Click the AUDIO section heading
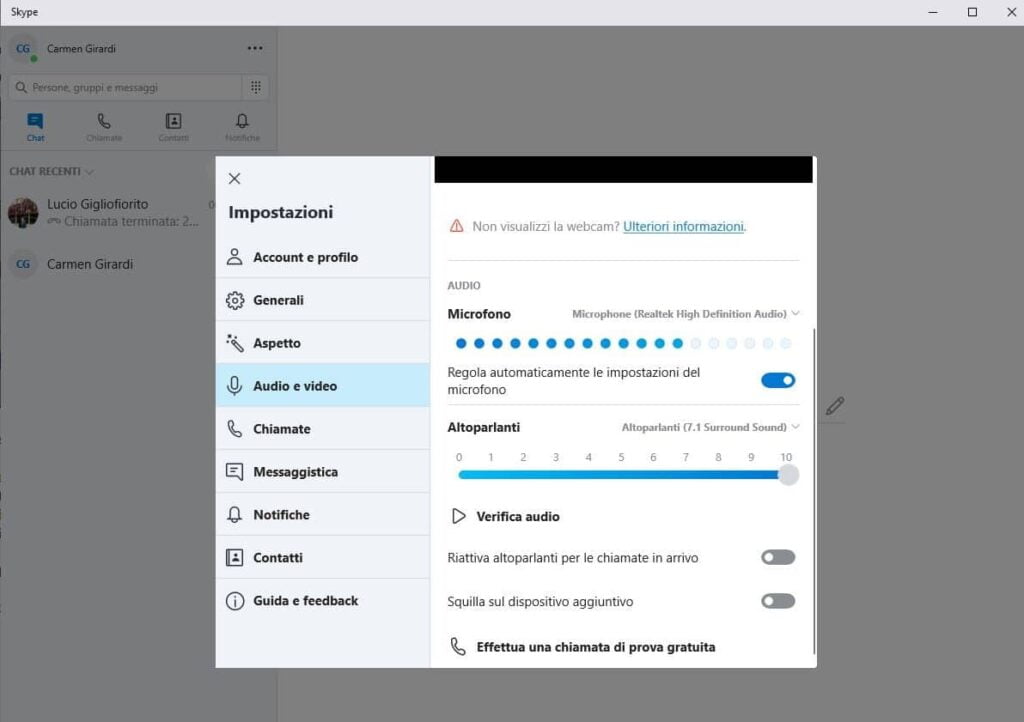The height and width of the screenshot is (722, 1024). tap(464, 286)
